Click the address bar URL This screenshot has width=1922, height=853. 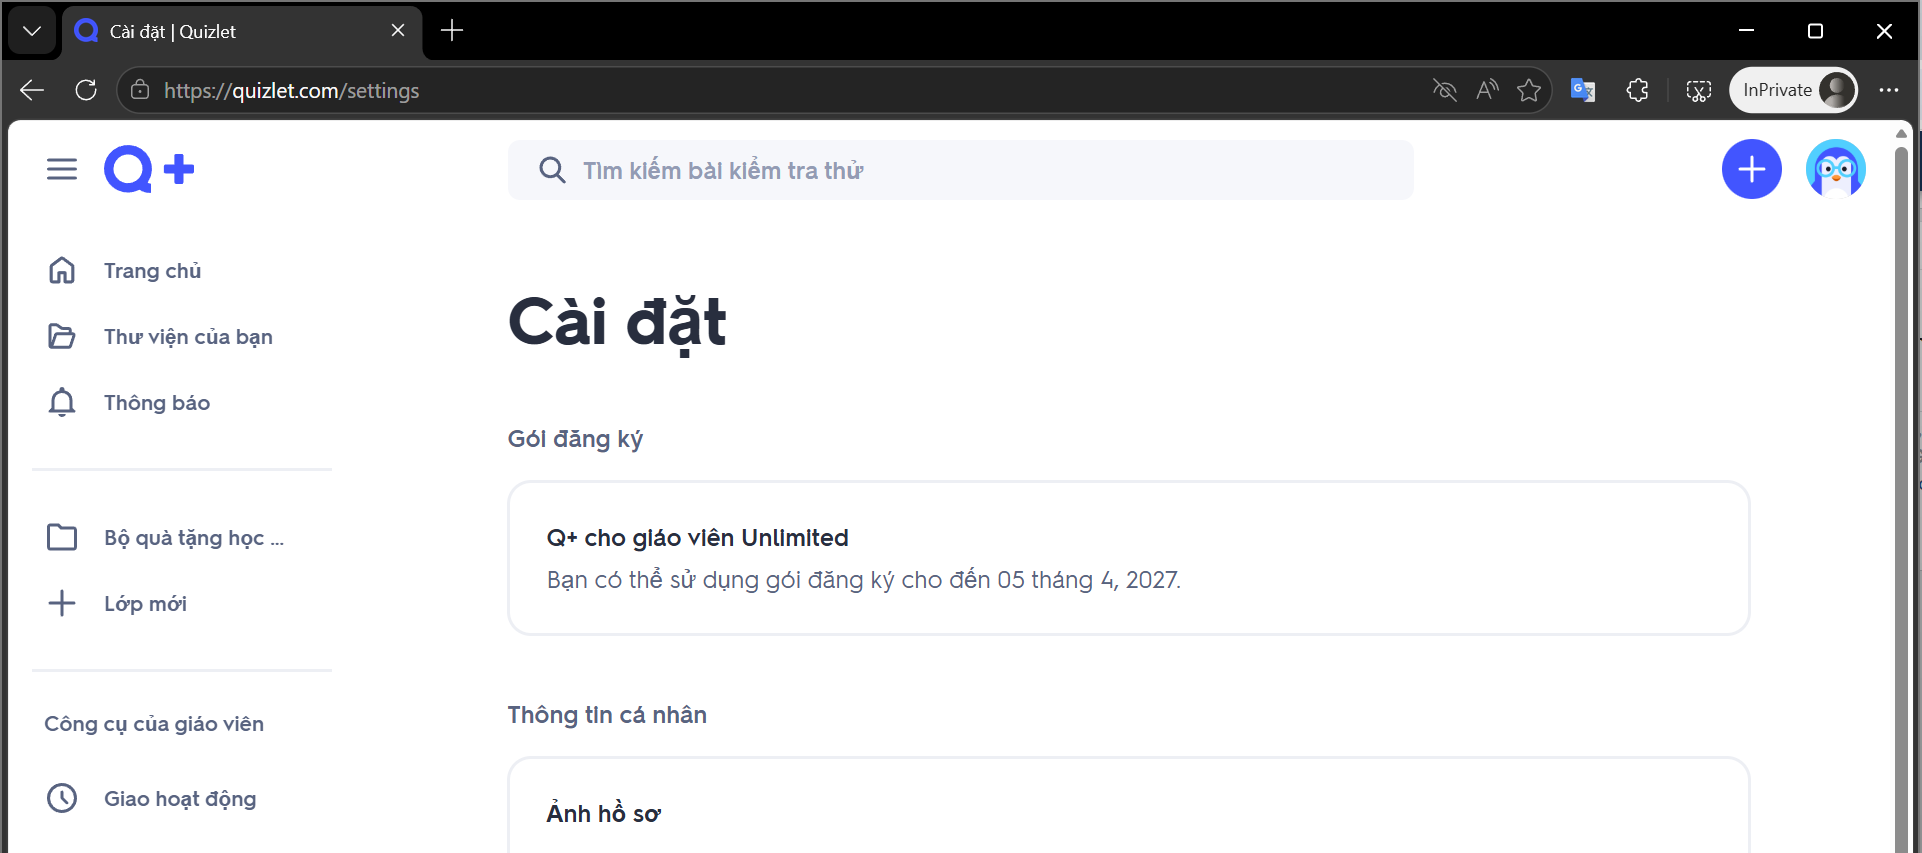(292, 90)
